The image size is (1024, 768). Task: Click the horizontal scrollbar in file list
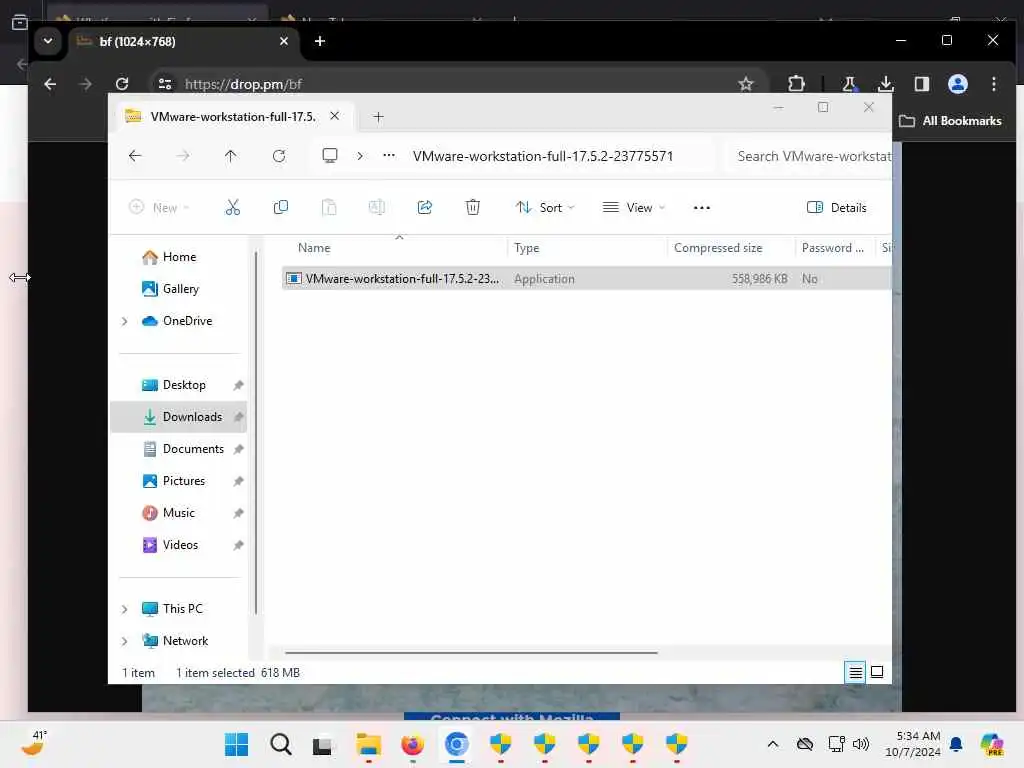(x=471, y=652)
